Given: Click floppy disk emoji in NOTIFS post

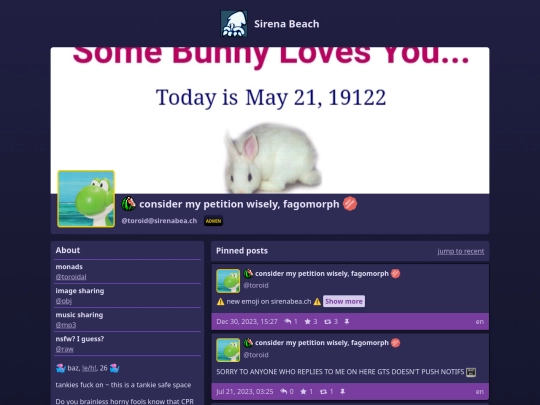Looking at the screenshot, I should point(471,372).
